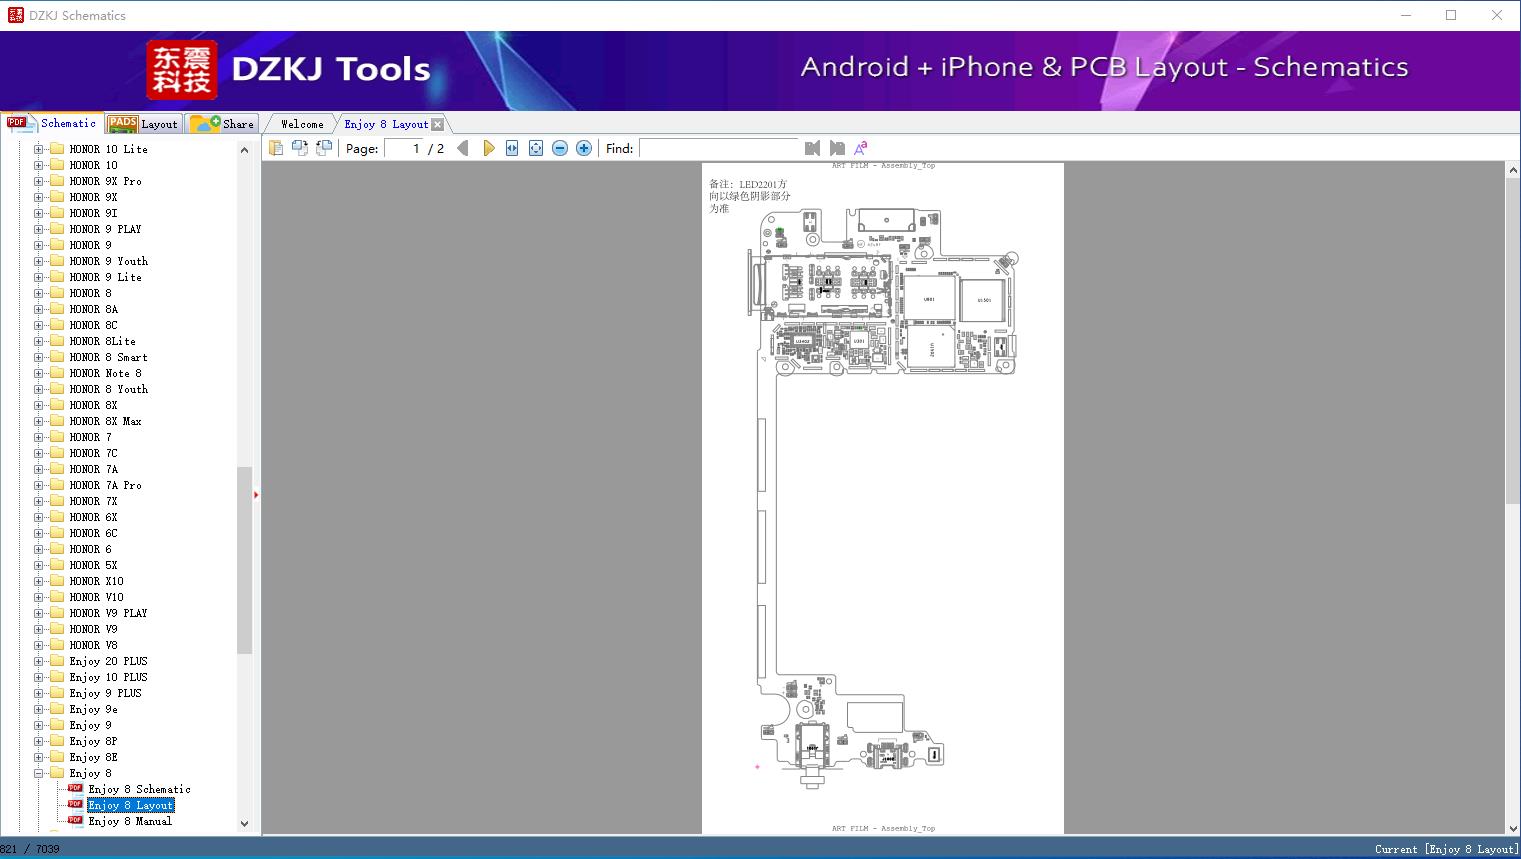This screenshot has height=859, width=1521.
Task: Click the rotate icon with the arrow on its left
Action: click(x=323, y=148)
